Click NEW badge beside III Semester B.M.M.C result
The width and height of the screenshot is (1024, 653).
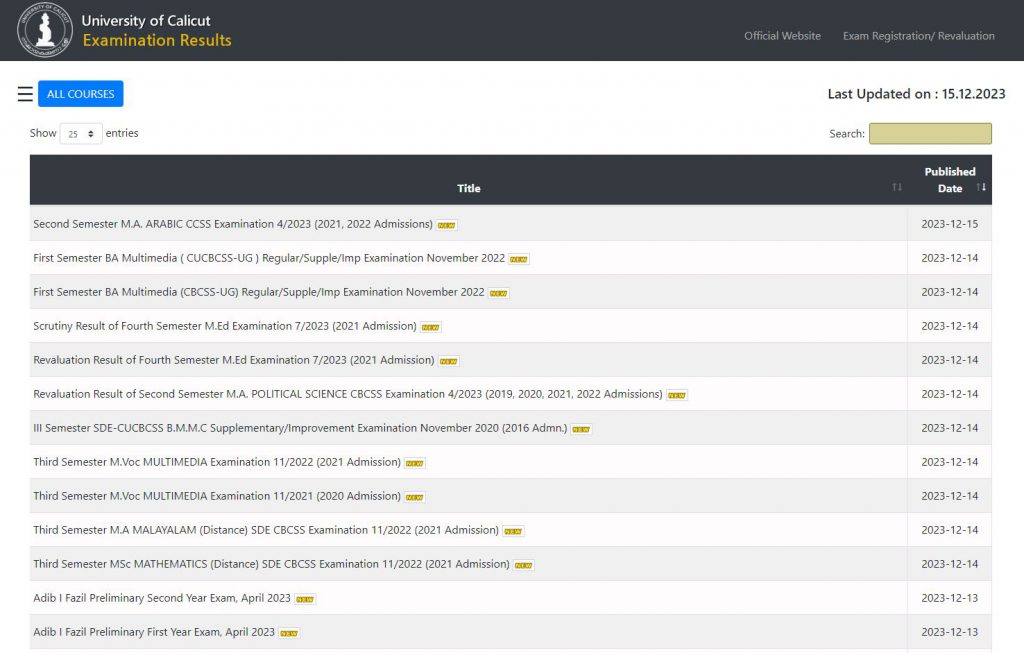point(581,429)
